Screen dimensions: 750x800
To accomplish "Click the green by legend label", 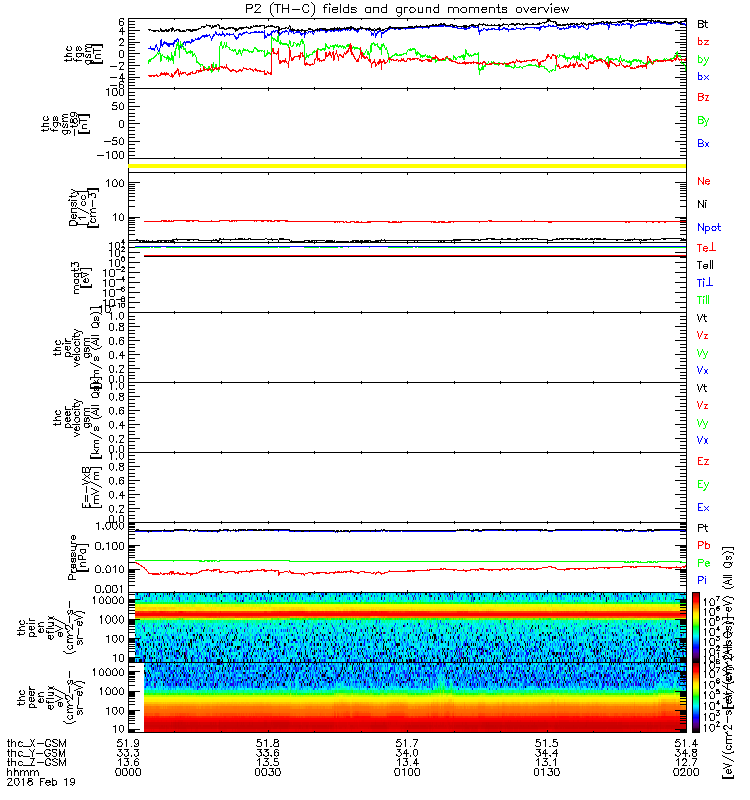I will tap(703, 60).
